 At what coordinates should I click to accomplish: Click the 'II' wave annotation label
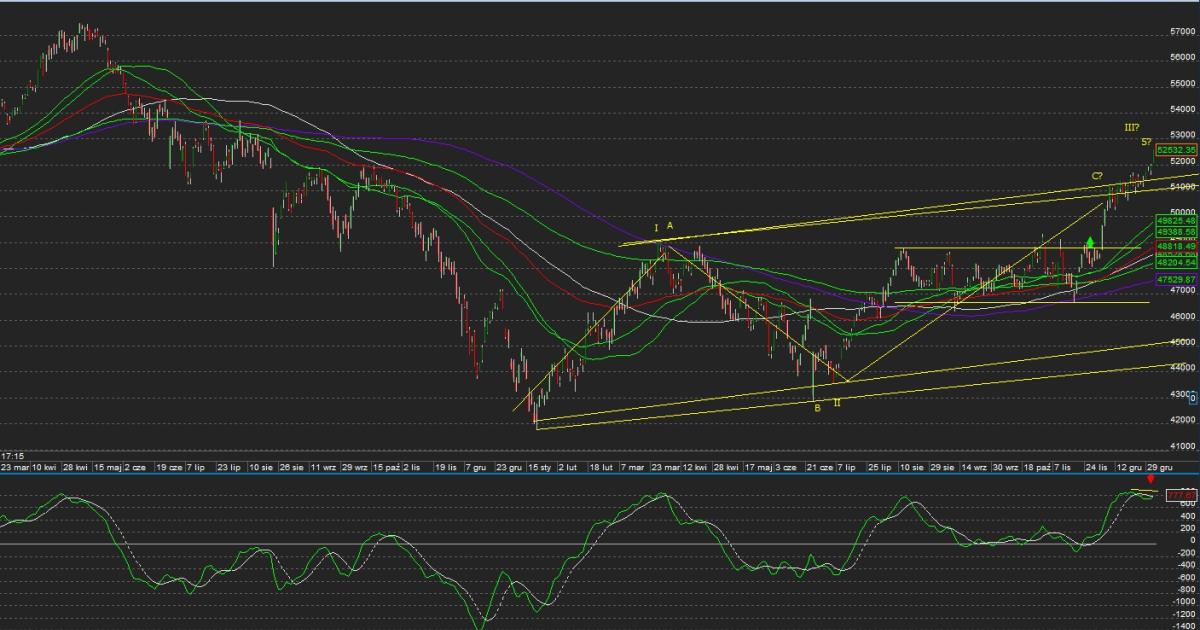[837, 401]
